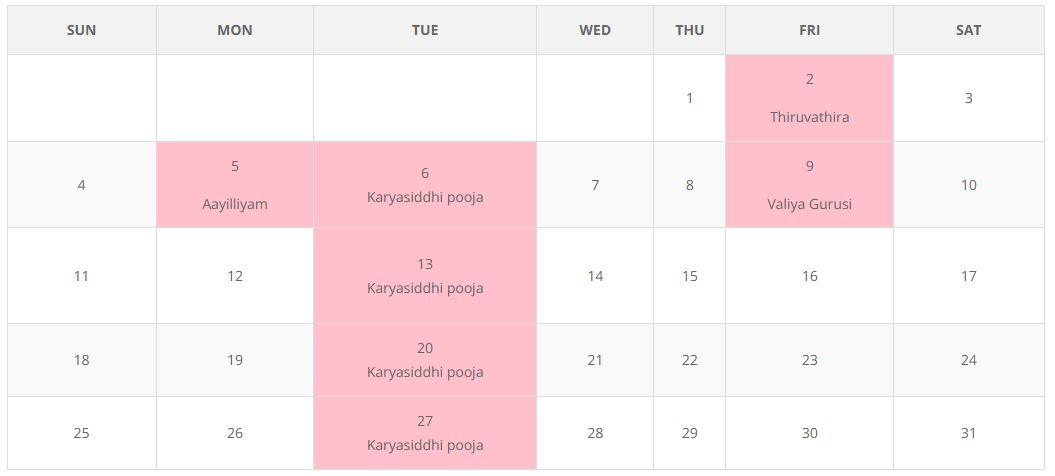Select the FRI column header
The width and height of the screenshot is (1055, 476).
pos(809,30)
